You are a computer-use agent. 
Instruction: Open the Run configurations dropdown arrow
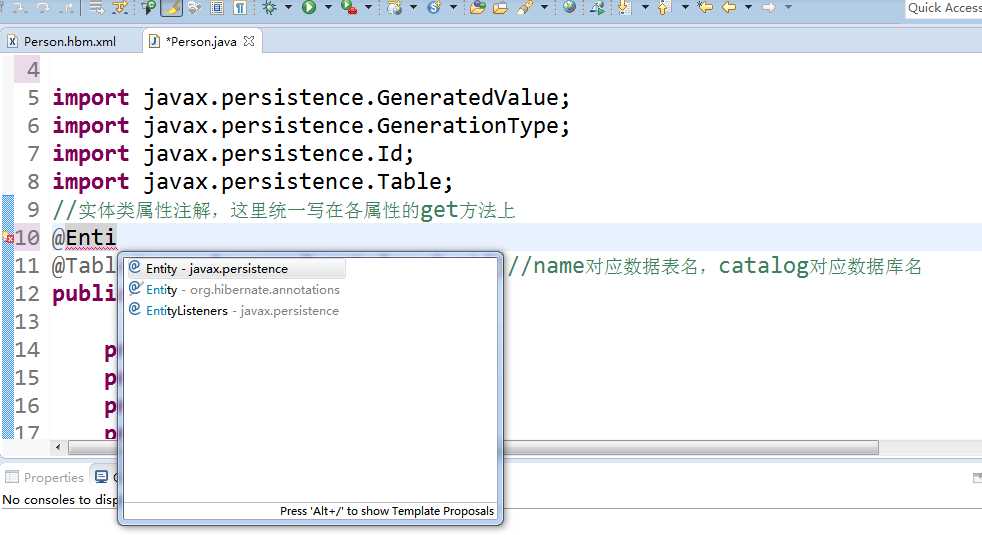click(328, 8)
